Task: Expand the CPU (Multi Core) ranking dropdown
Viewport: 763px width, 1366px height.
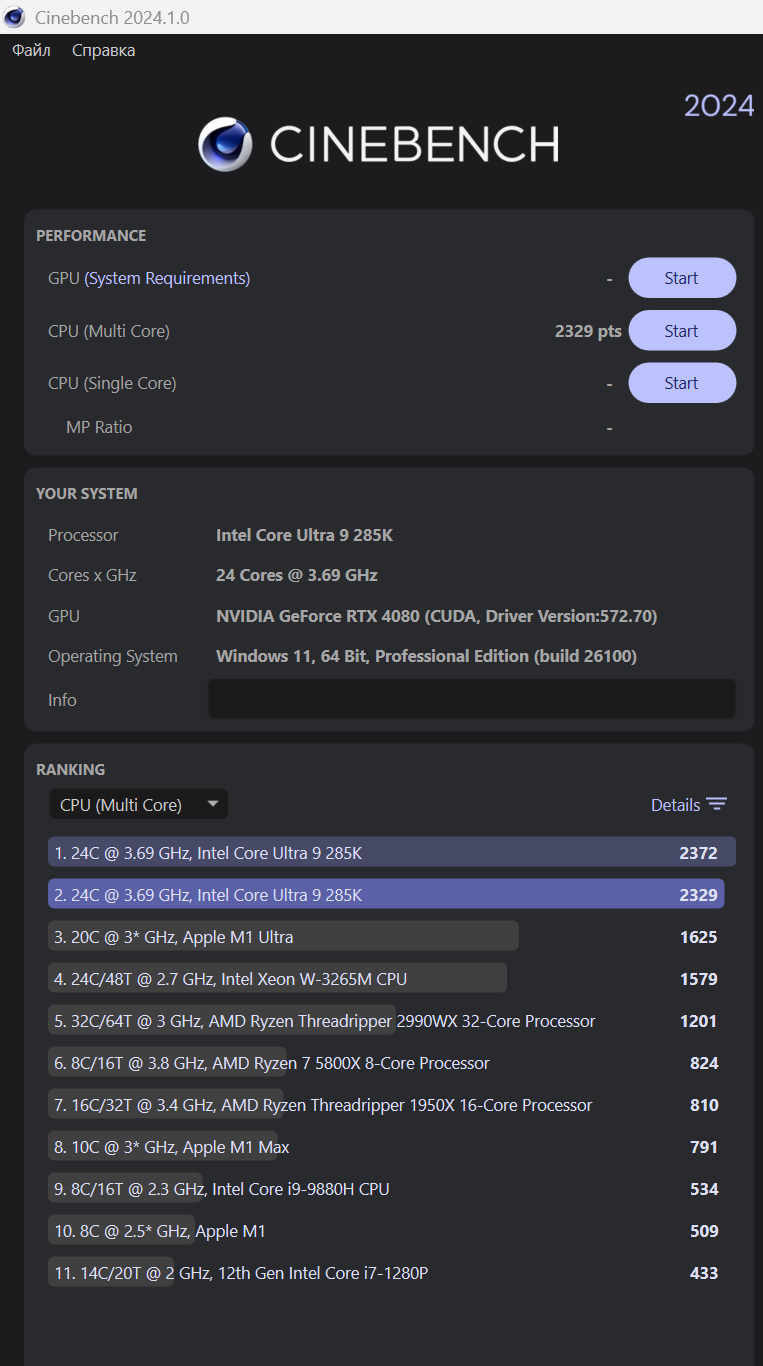Action: [x=138, y=805]
